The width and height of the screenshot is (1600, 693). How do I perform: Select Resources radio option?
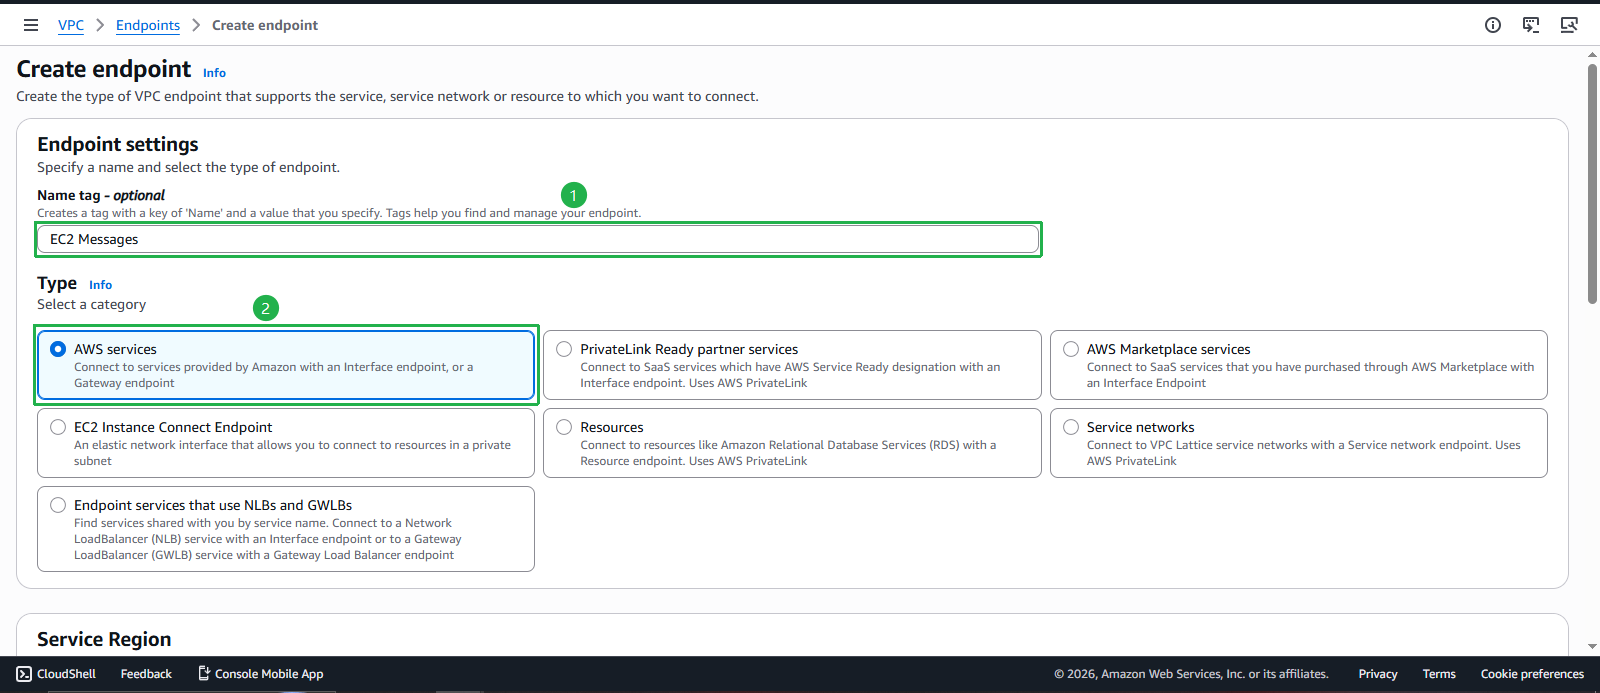564,427
